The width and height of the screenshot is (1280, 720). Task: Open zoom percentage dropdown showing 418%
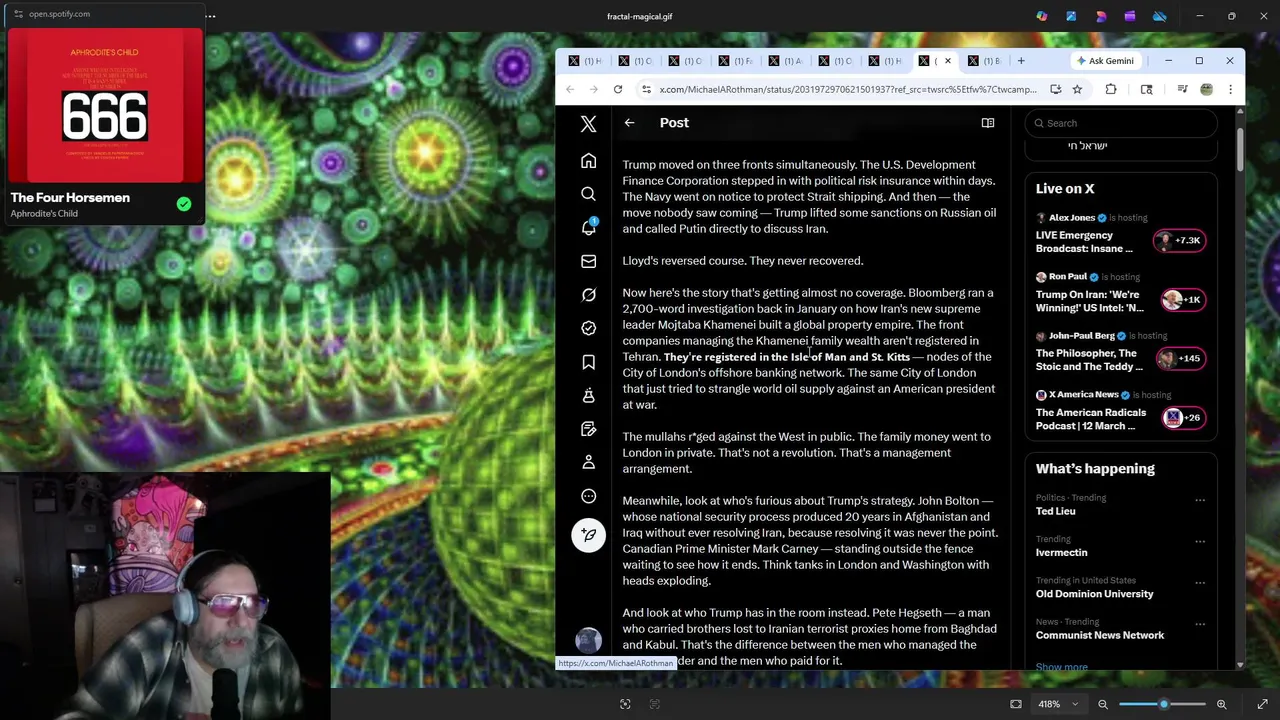[x=1058, y=704]
